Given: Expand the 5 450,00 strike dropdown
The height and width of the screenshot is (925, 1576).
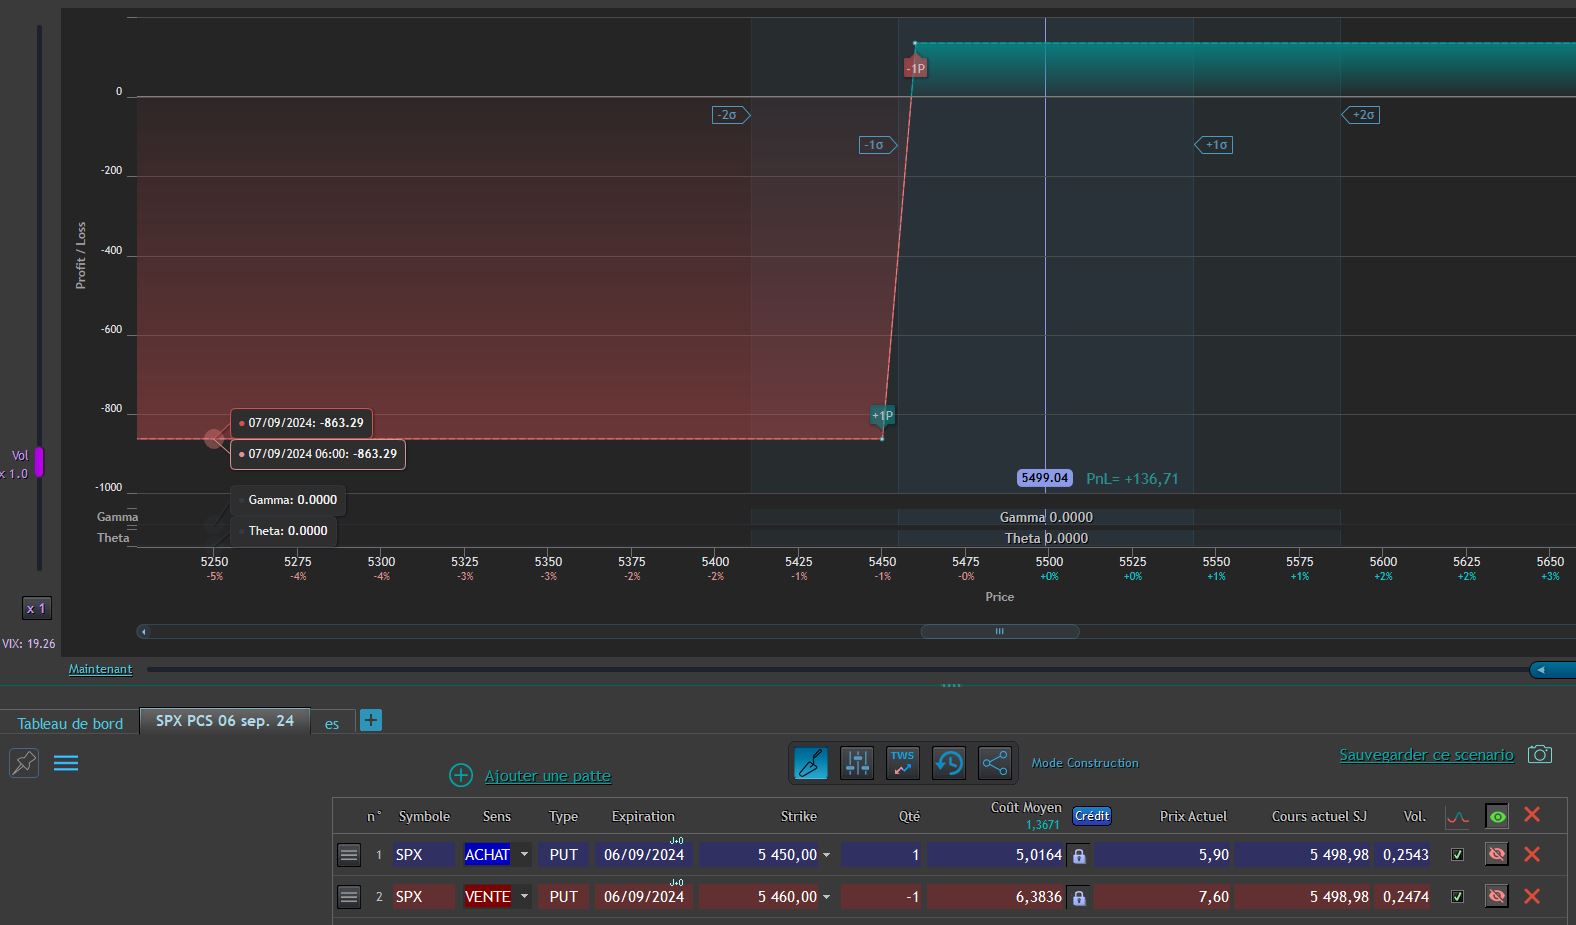Looking at the screenshot, I should pos(826,856).
